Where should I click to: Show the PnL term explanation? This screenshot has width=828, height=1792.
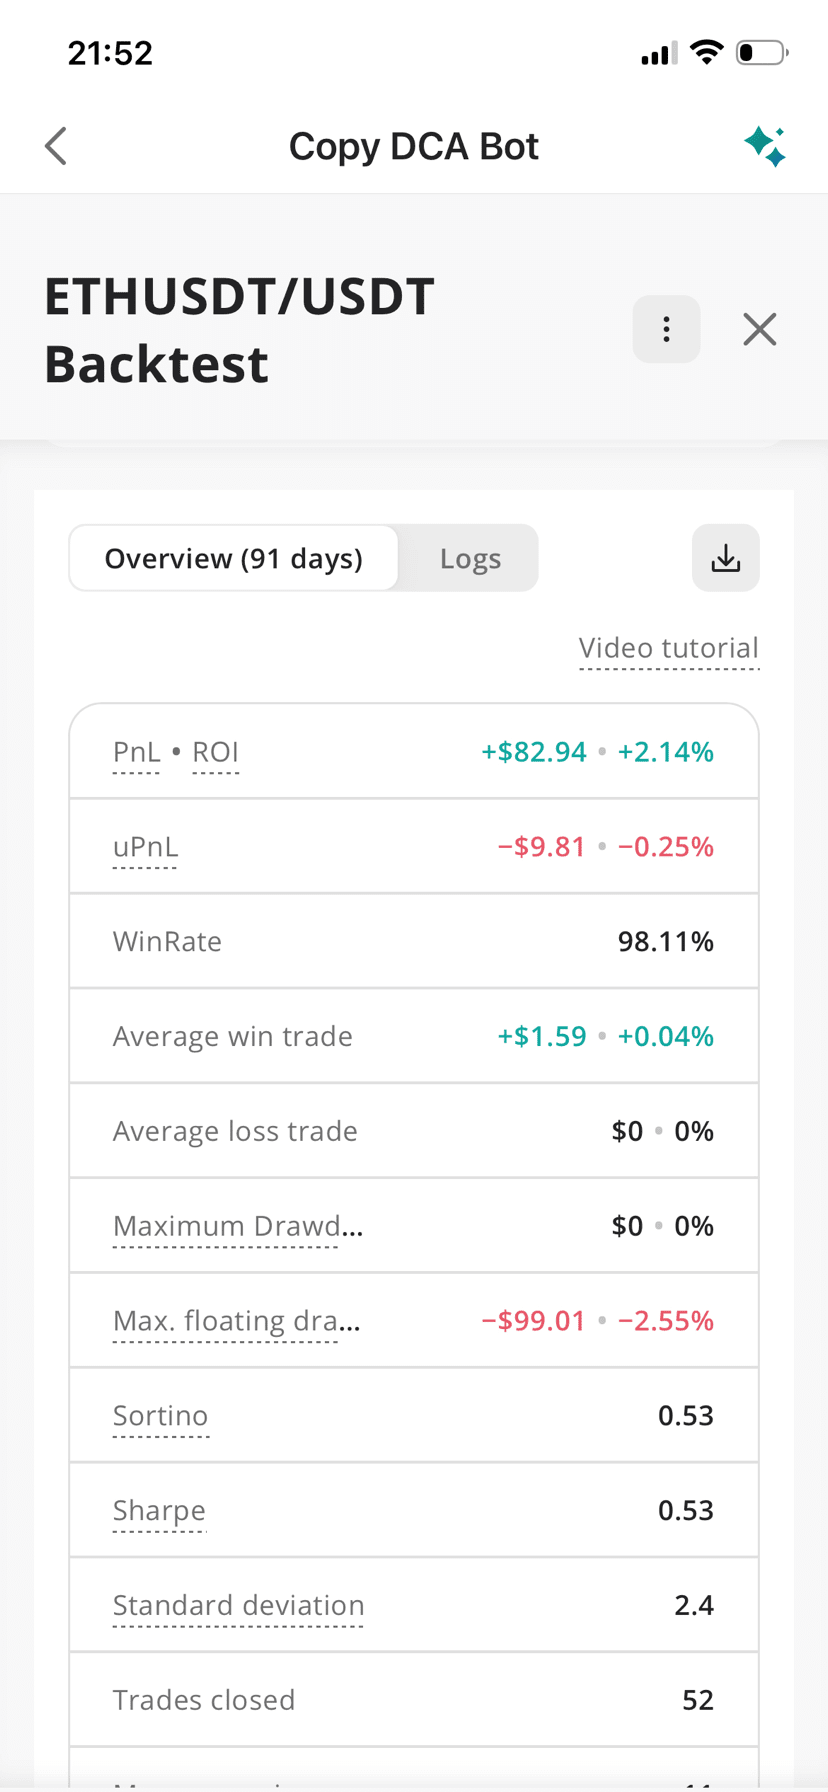[136, 752]
